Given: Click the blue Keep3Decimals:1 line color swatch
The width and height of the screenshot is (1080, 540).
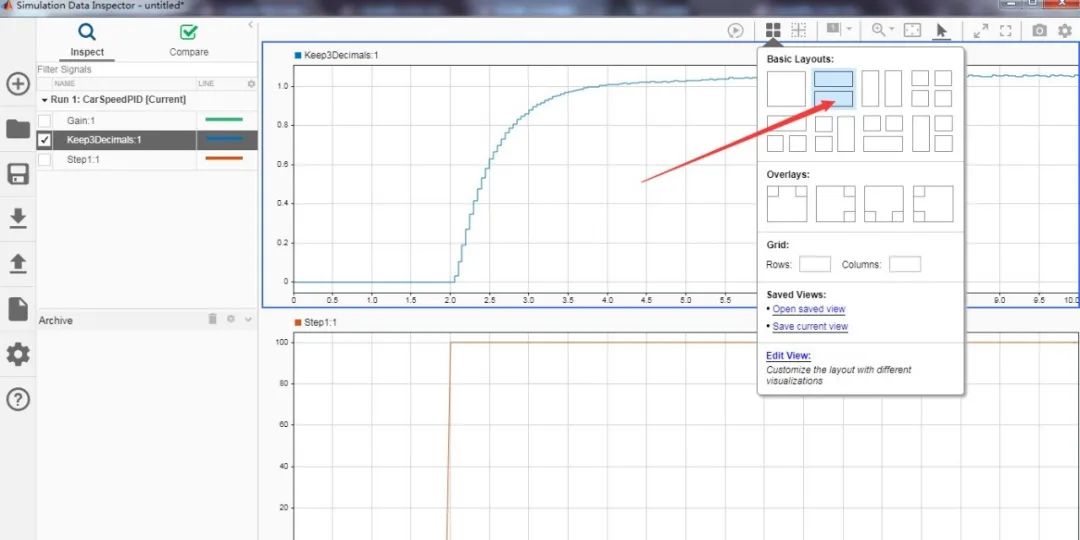Looking at the screenshot, I should coord(224,139).
